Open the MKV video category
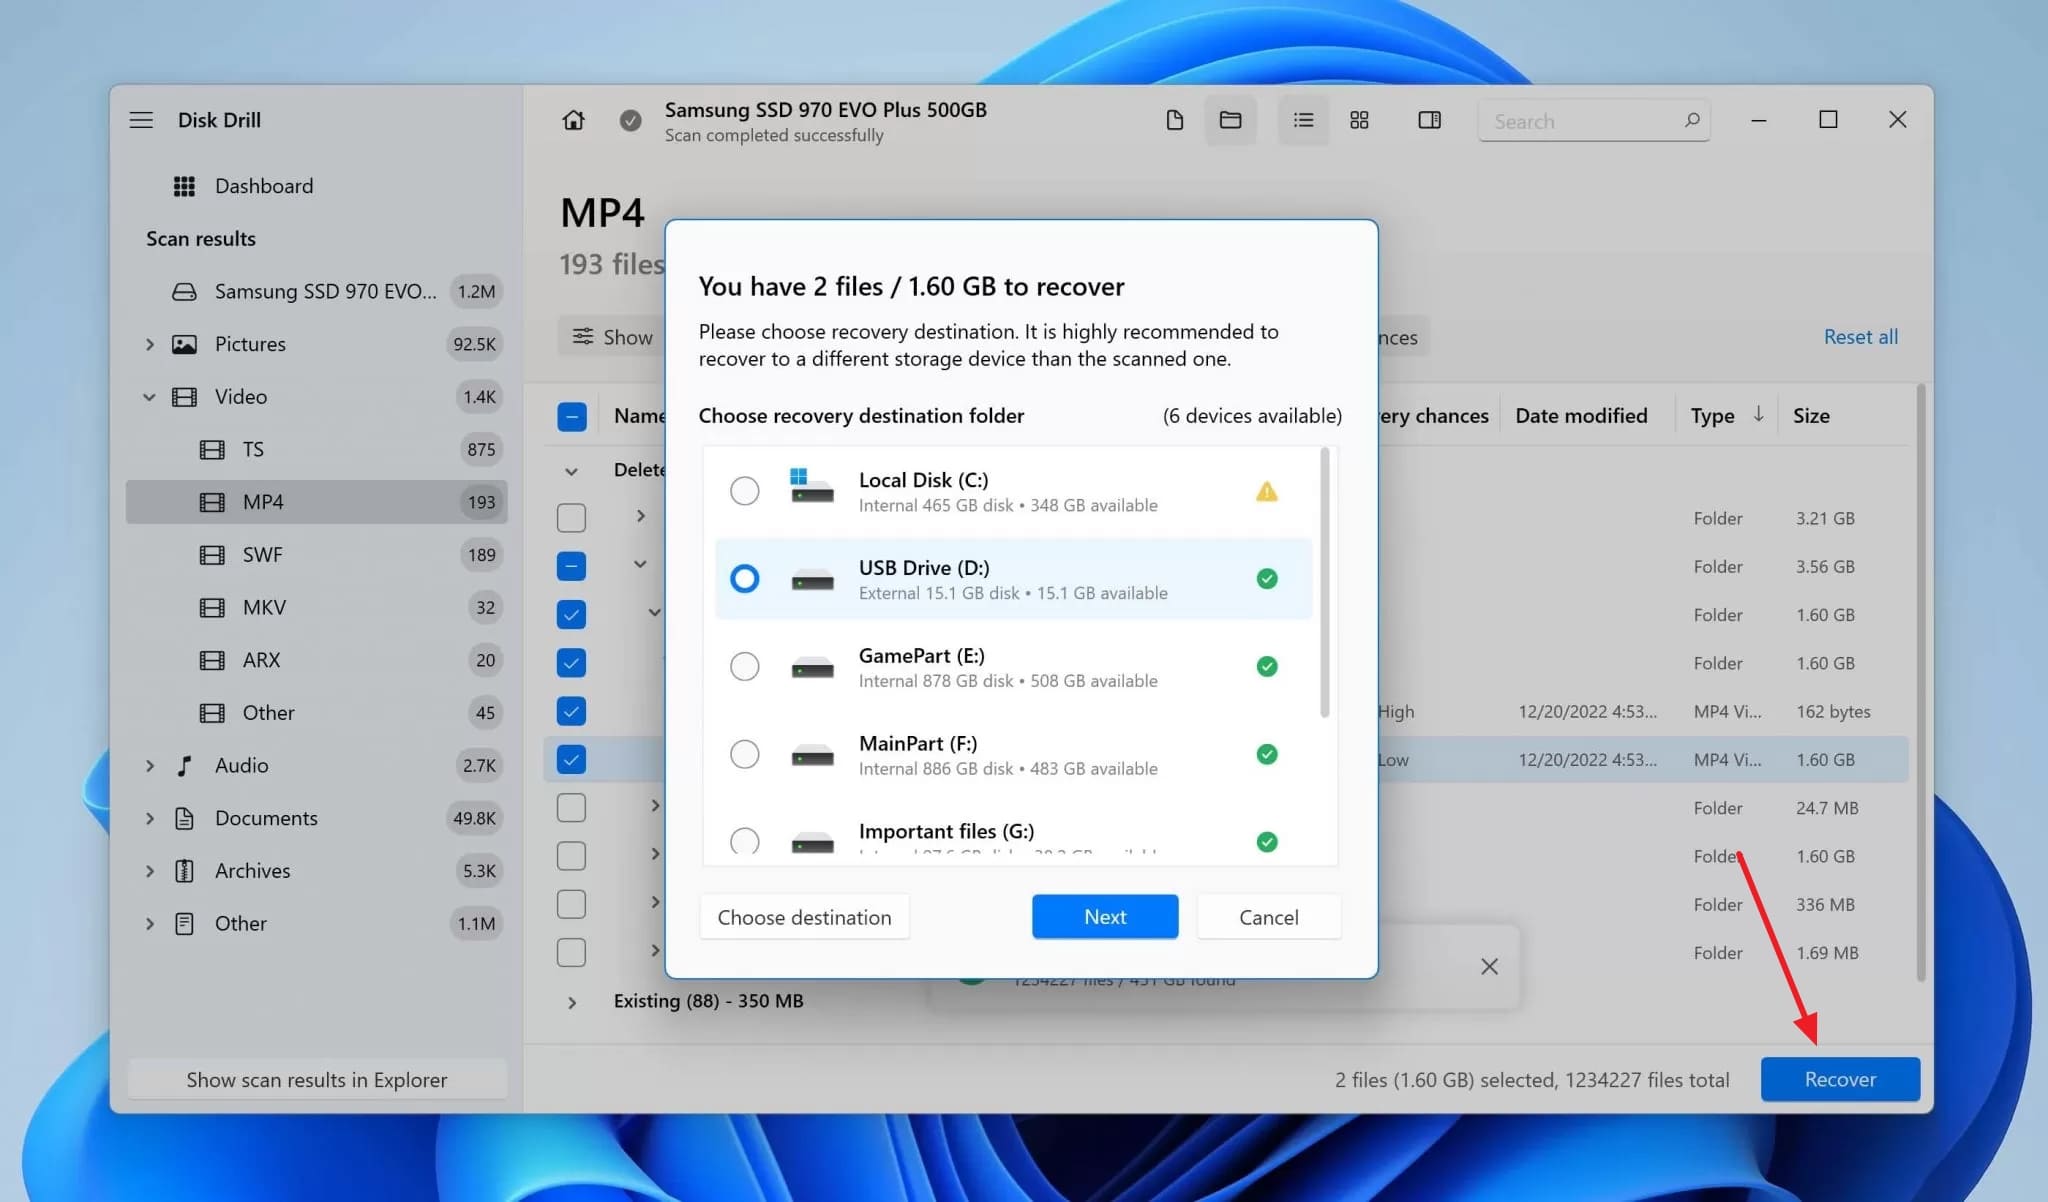Screen dimensions: 2048x1202 tap(261, 607)
